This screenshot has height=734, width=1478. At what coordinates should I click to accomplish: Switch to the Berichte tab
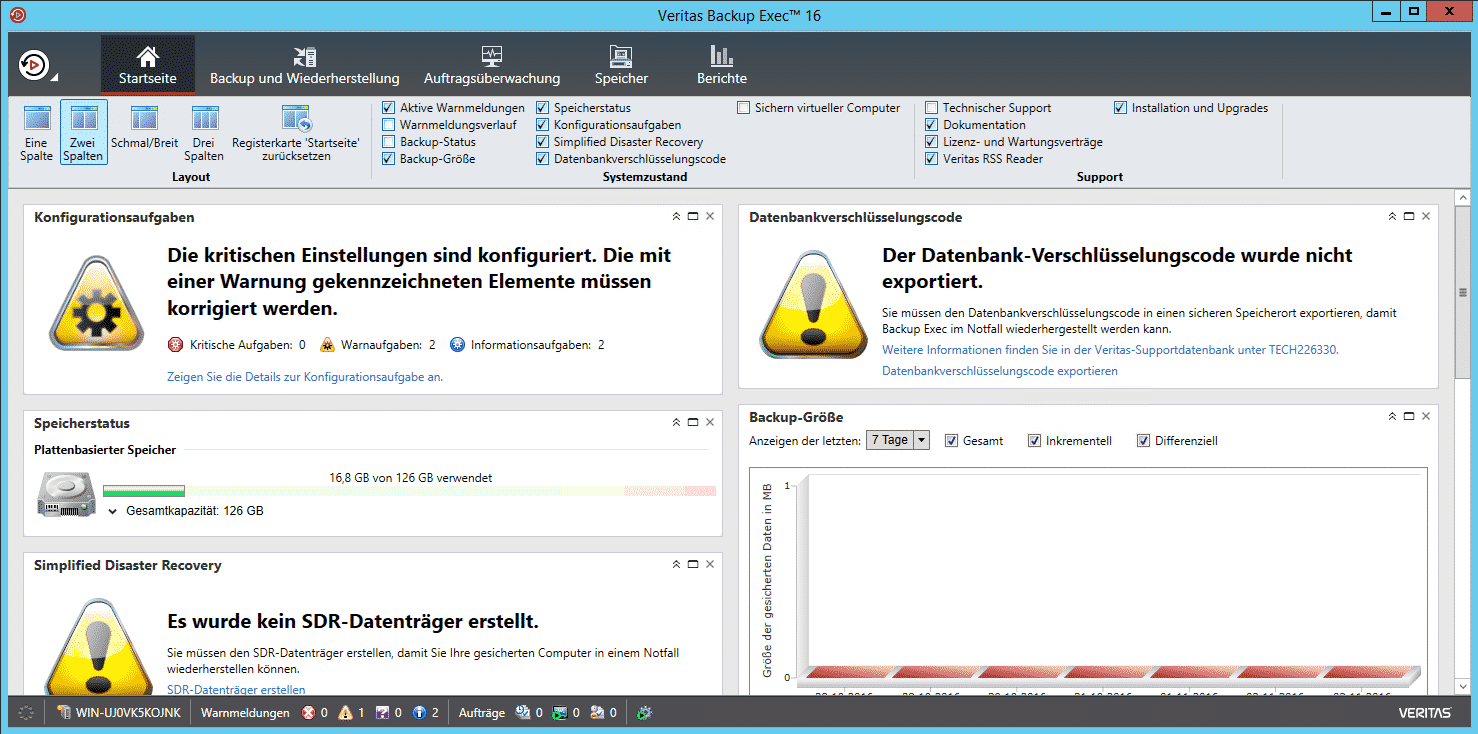click(722, 66)
